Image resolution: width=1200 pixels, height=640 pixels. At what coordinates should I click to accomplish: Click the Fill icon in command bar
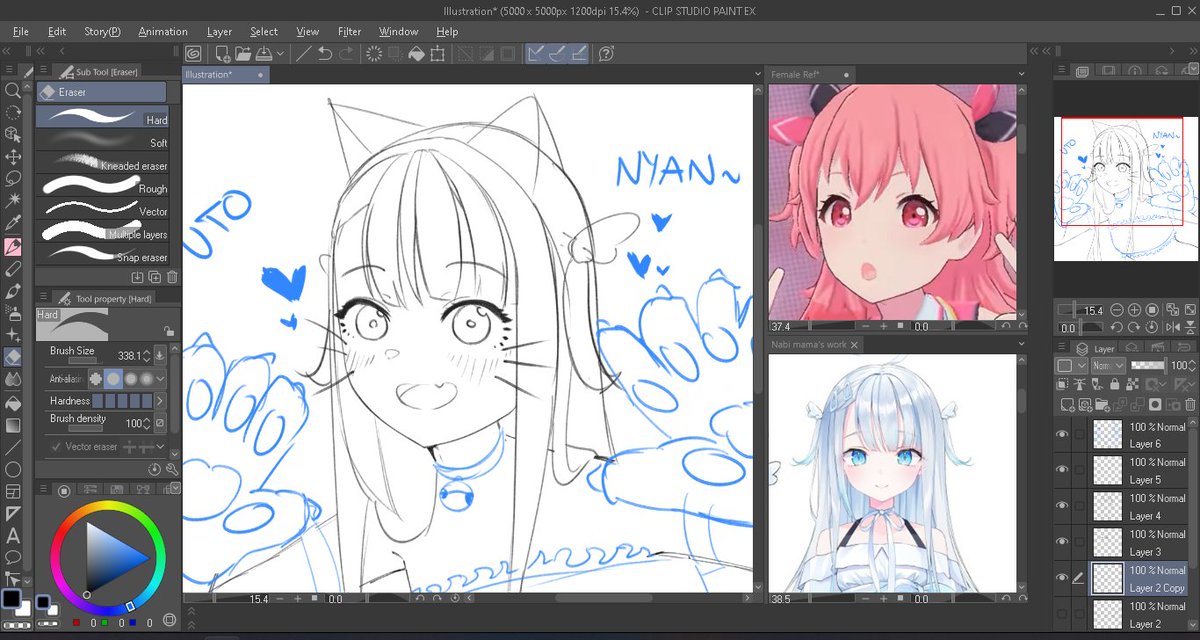(x=418, y=54)
